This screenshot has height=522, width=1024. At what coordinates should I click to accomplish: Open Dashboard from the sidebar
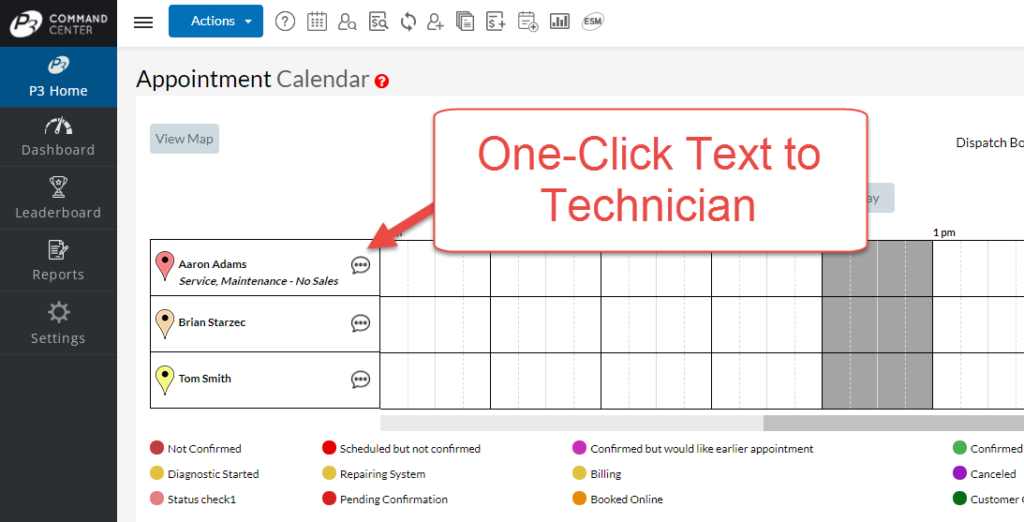tap(58, 137)
